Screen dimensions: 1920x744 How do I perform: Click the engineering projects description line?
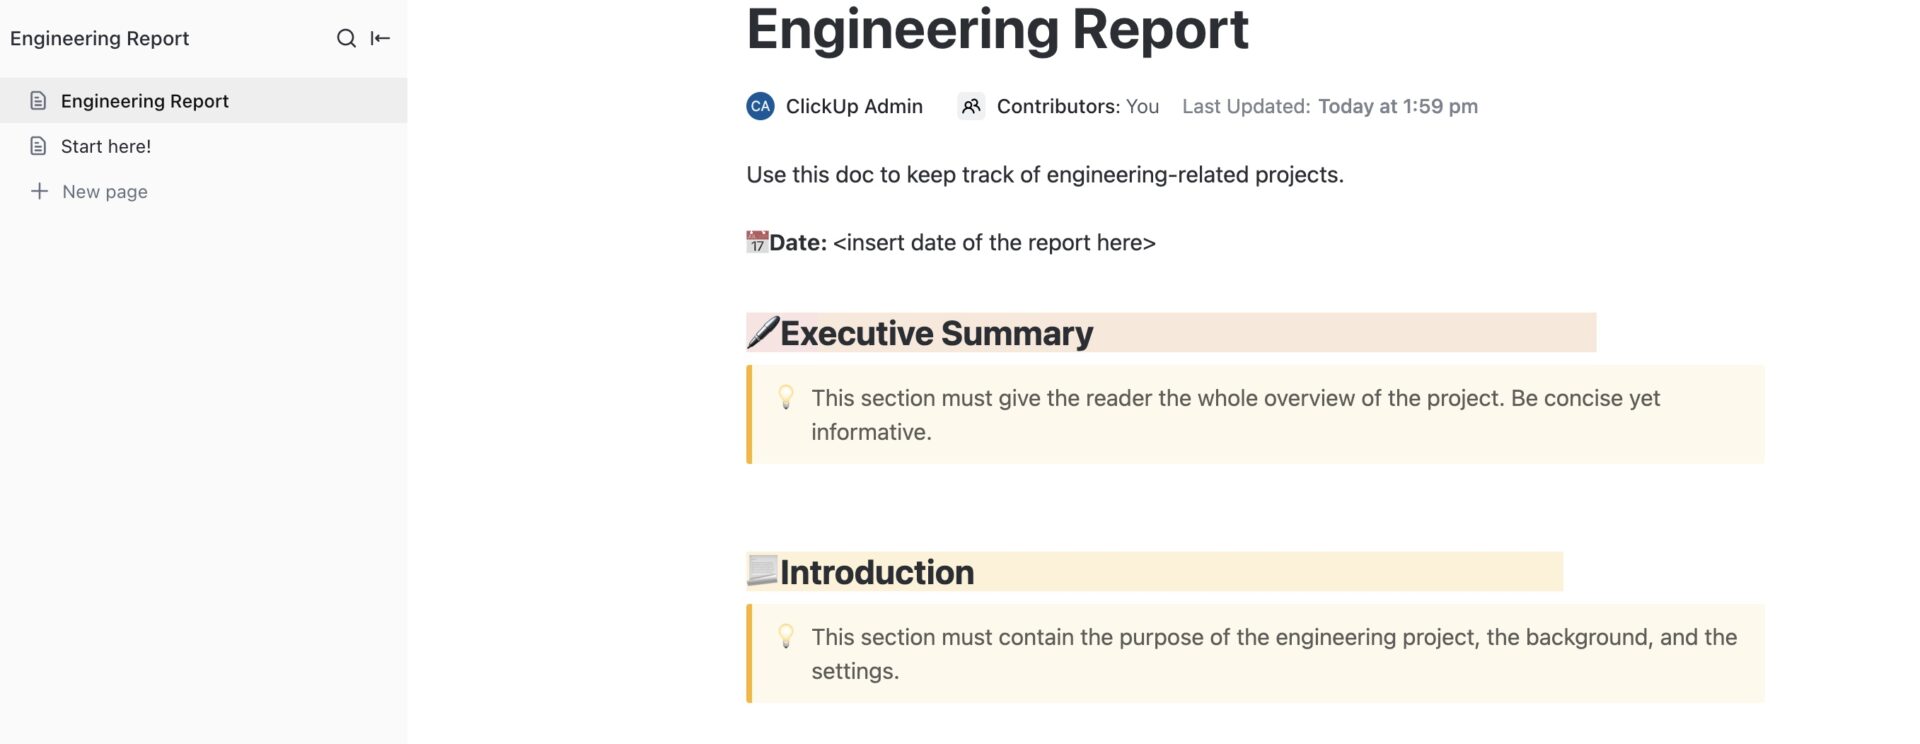point(1044,174)
